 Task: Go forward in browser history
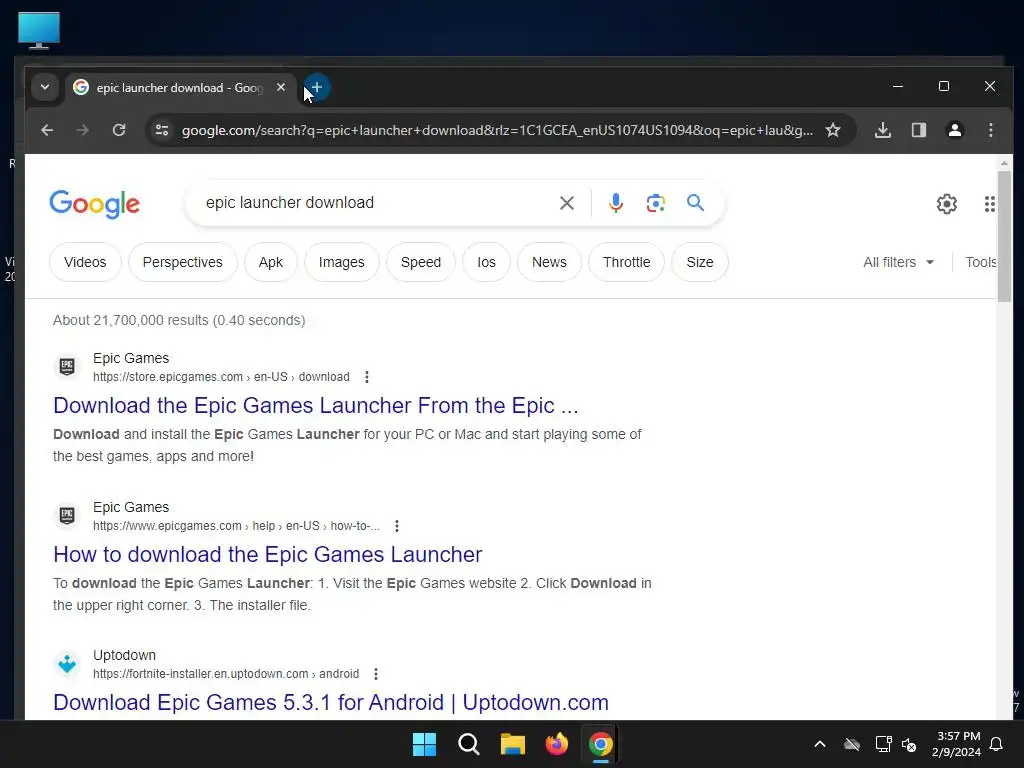pos(83,130)
